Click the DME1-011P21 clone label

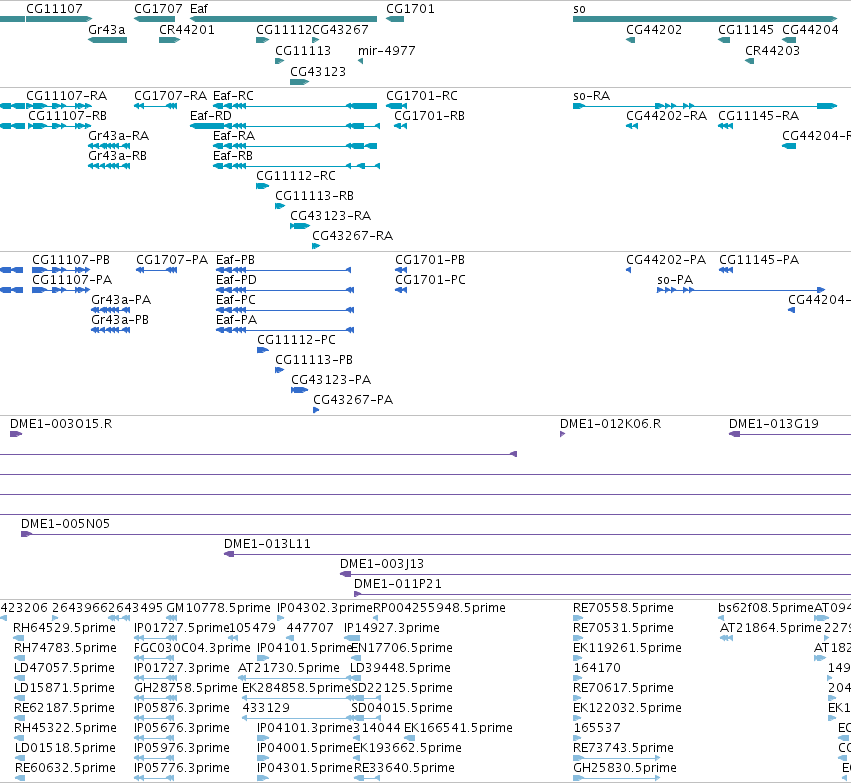[x=398, y=584]
